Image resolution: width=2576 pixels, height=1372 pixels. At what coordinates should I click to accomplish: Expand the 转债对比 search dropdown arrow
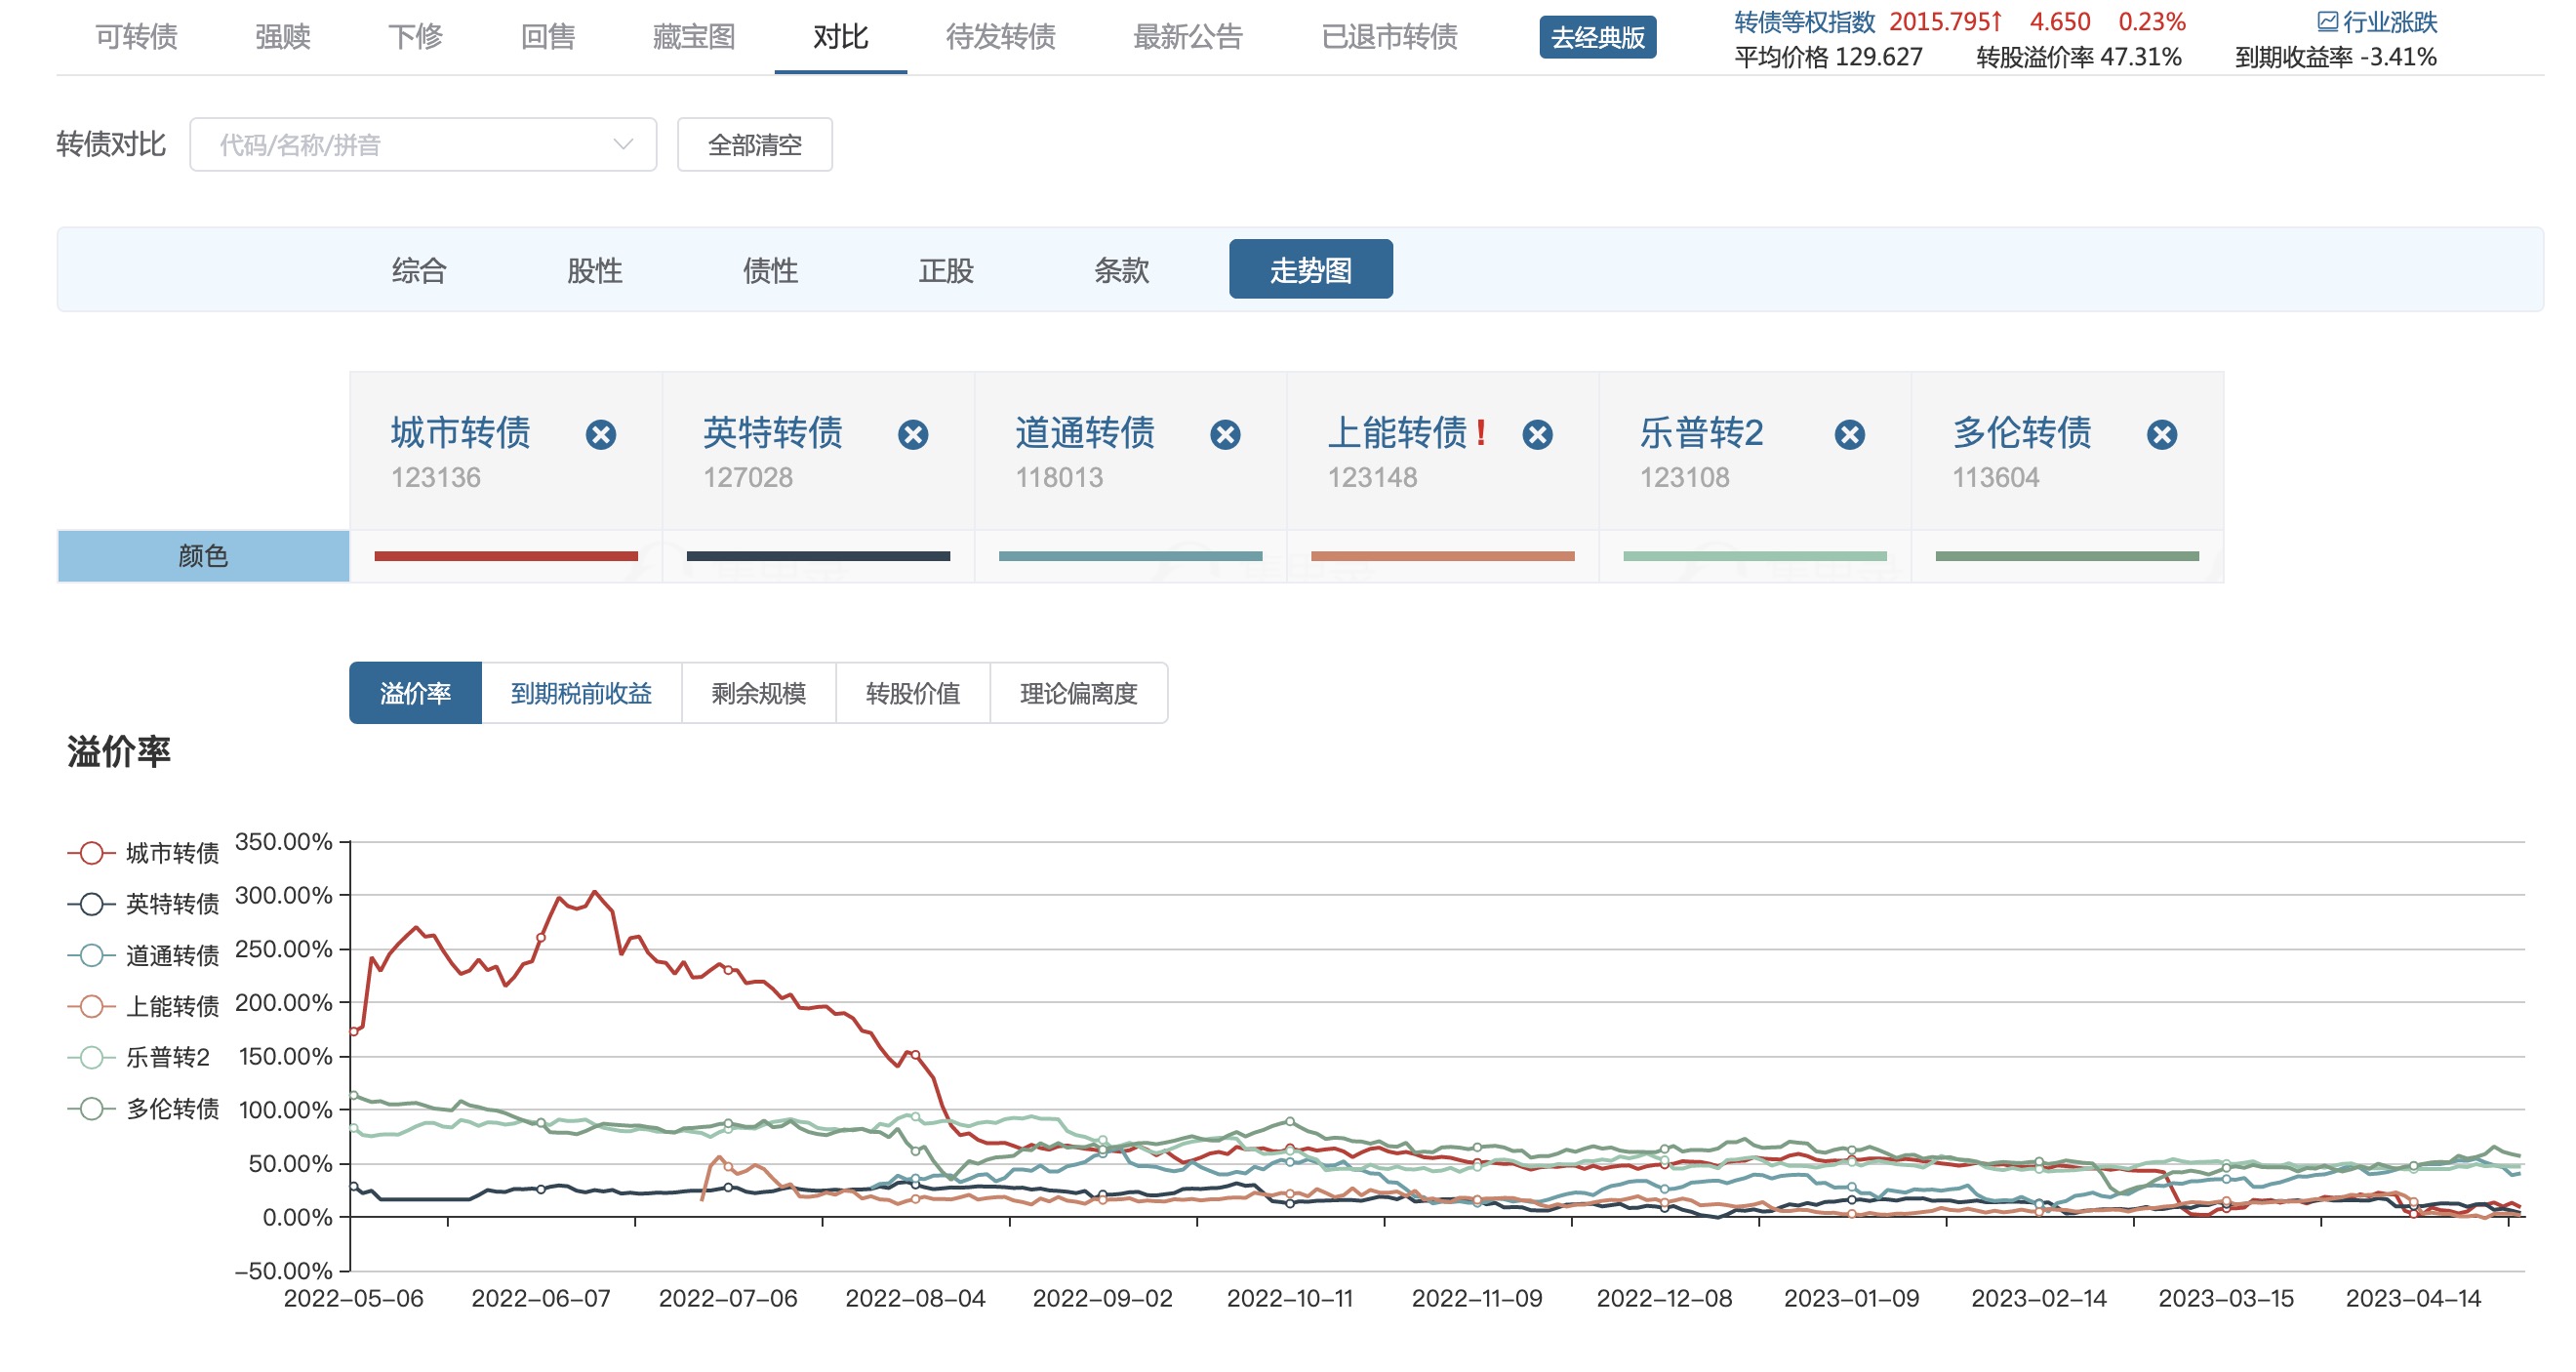tap(623, 145)
